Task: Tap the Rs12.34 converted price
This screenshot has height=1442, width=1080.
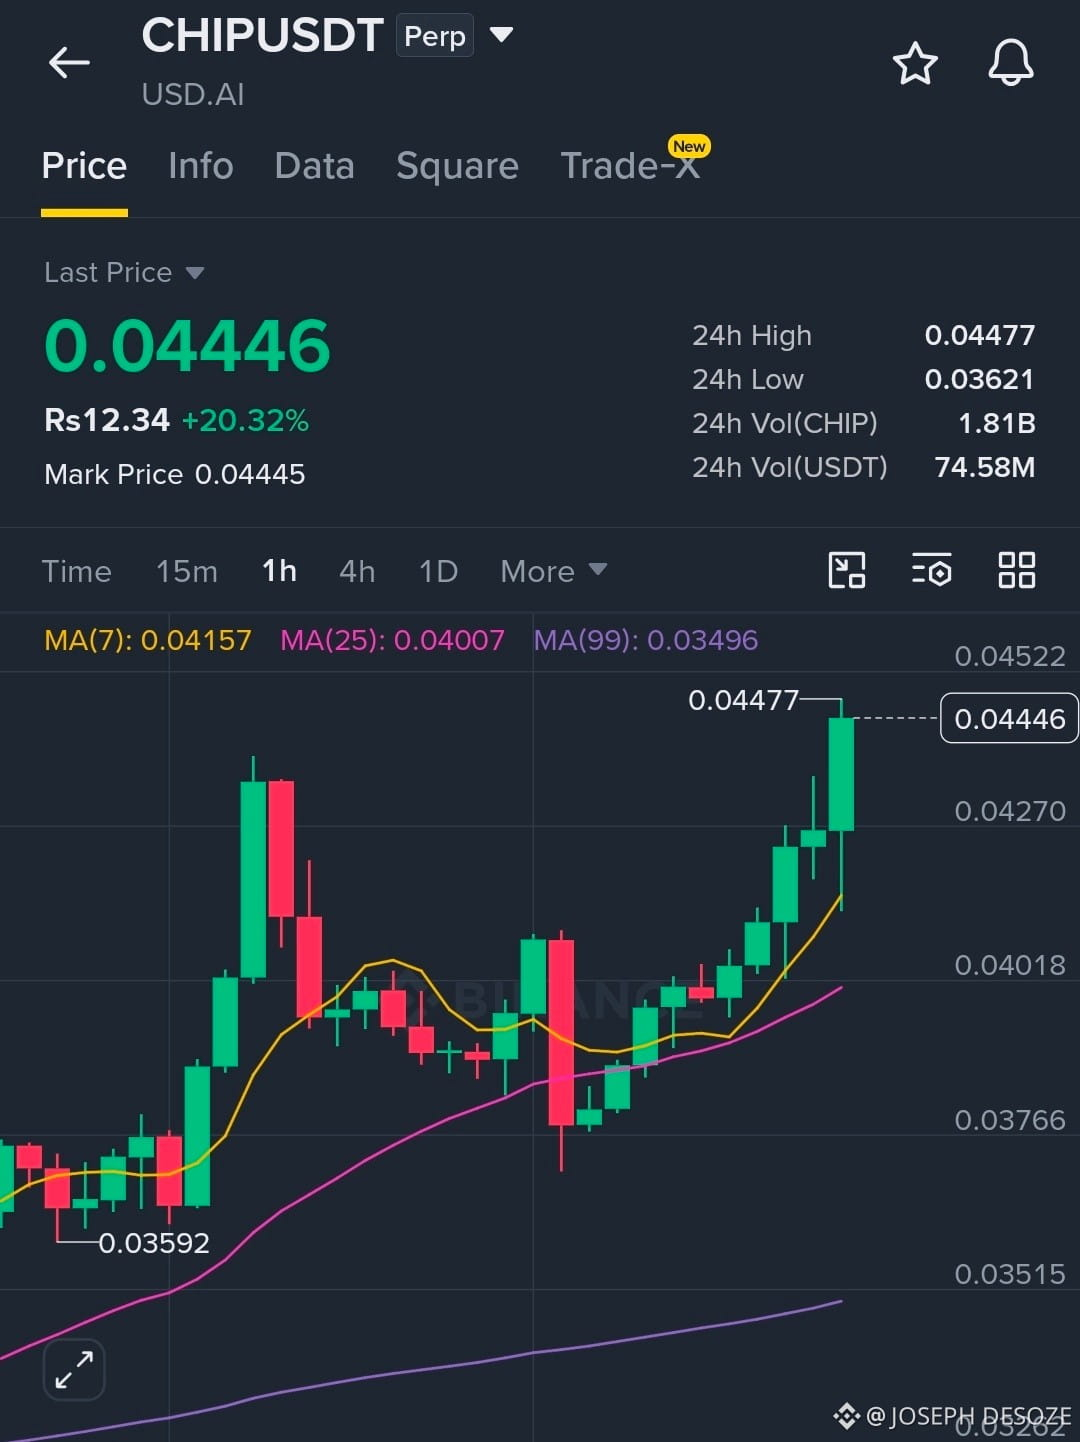Action: coord(107,420)
